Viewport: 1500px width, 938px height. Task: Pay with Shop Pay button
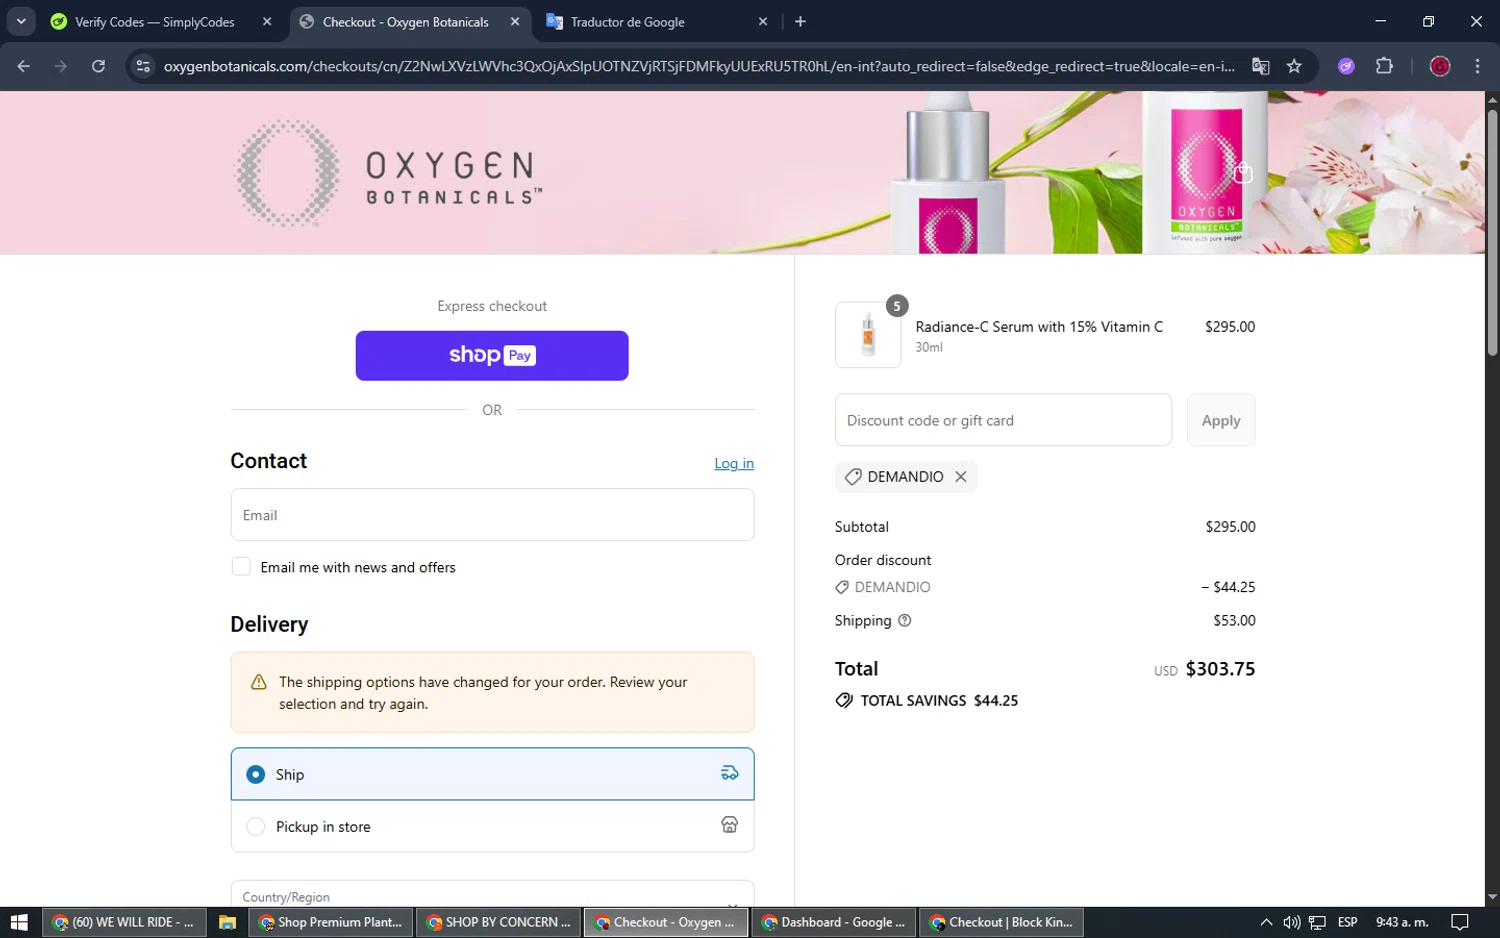pyautogui.click(x=492, y=355)
